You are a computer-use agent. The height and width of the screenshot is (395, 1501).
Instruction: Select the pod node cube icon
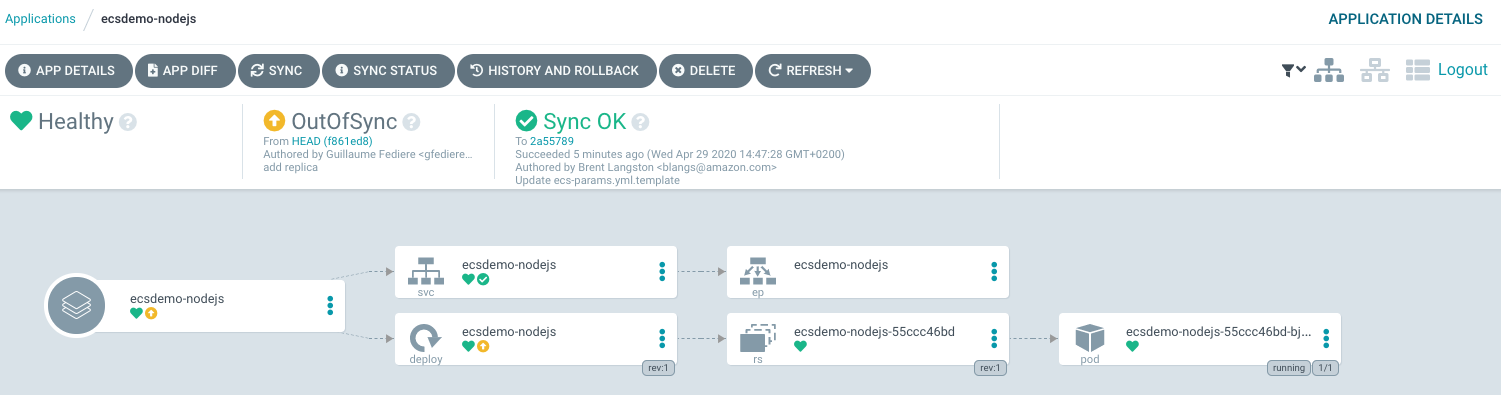point(1090,337)
